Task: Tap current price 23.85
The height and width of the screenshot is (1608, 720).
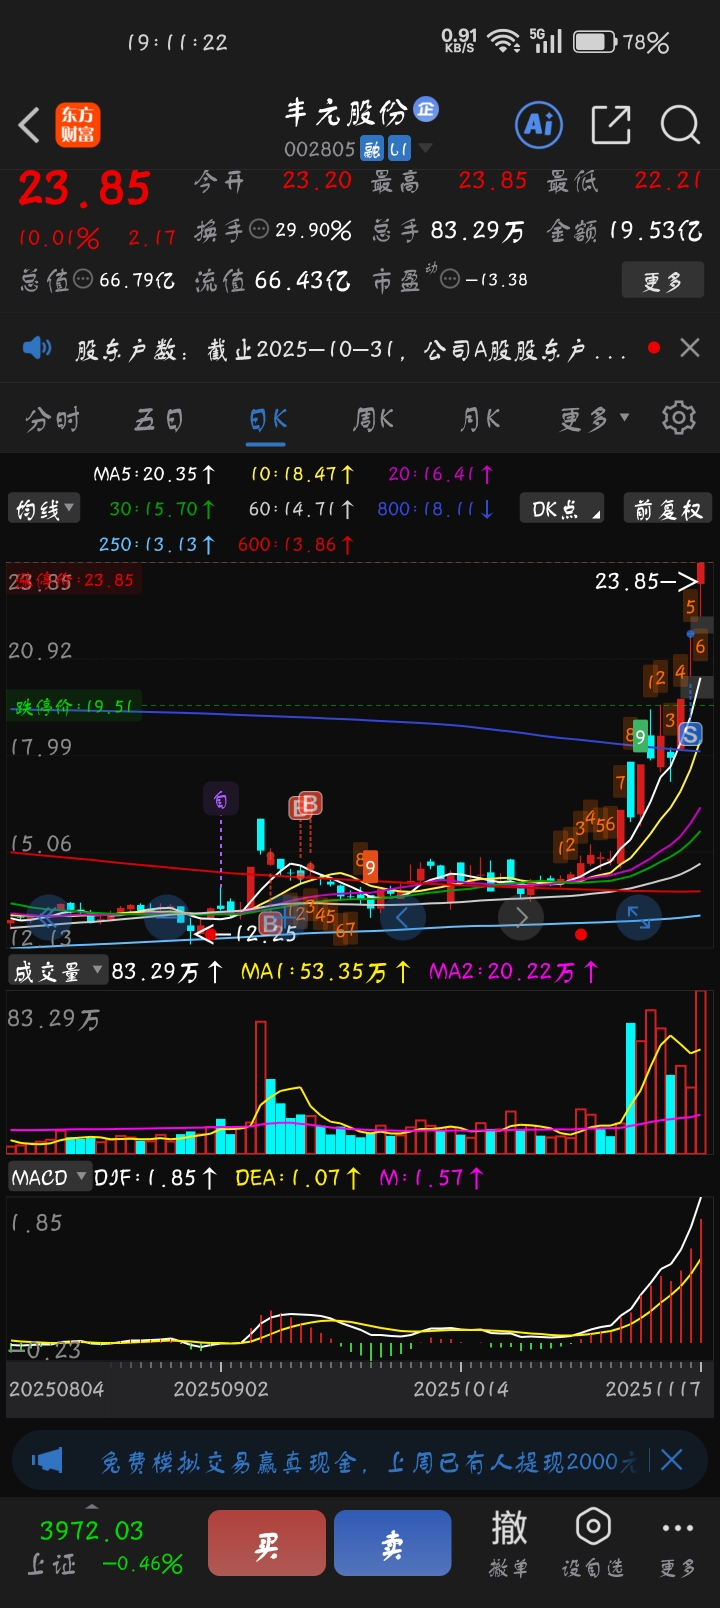Action: (84, 189)
